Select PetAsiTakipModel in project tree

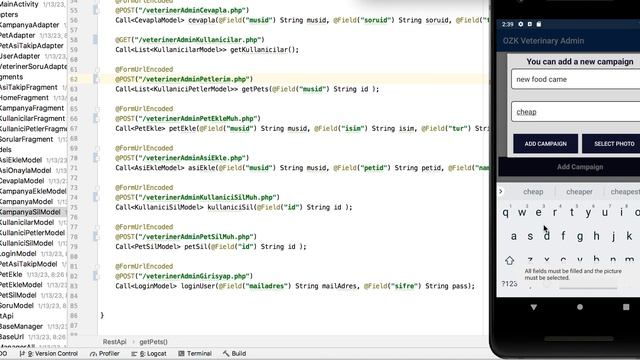coord(28,264)
